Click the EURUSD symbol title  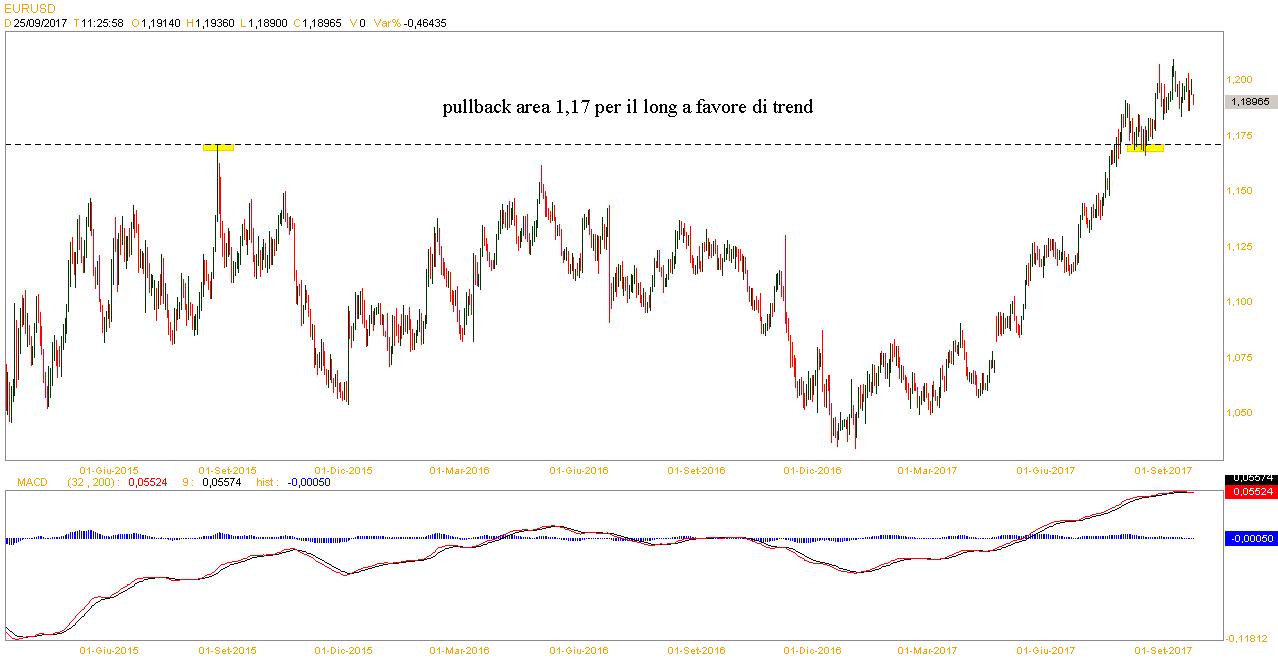(x=28, y=9)
